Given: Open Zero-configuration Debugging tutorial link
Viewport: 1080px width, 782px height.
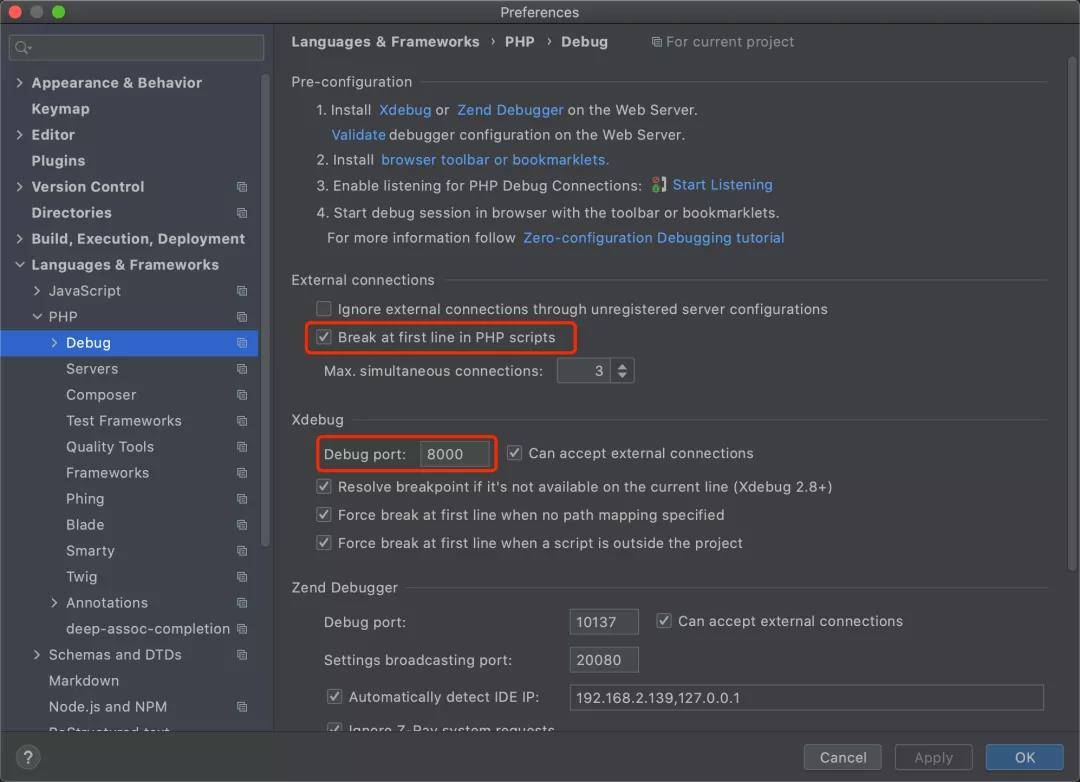Looking at the screenshot, I should (x=654, y=238).
